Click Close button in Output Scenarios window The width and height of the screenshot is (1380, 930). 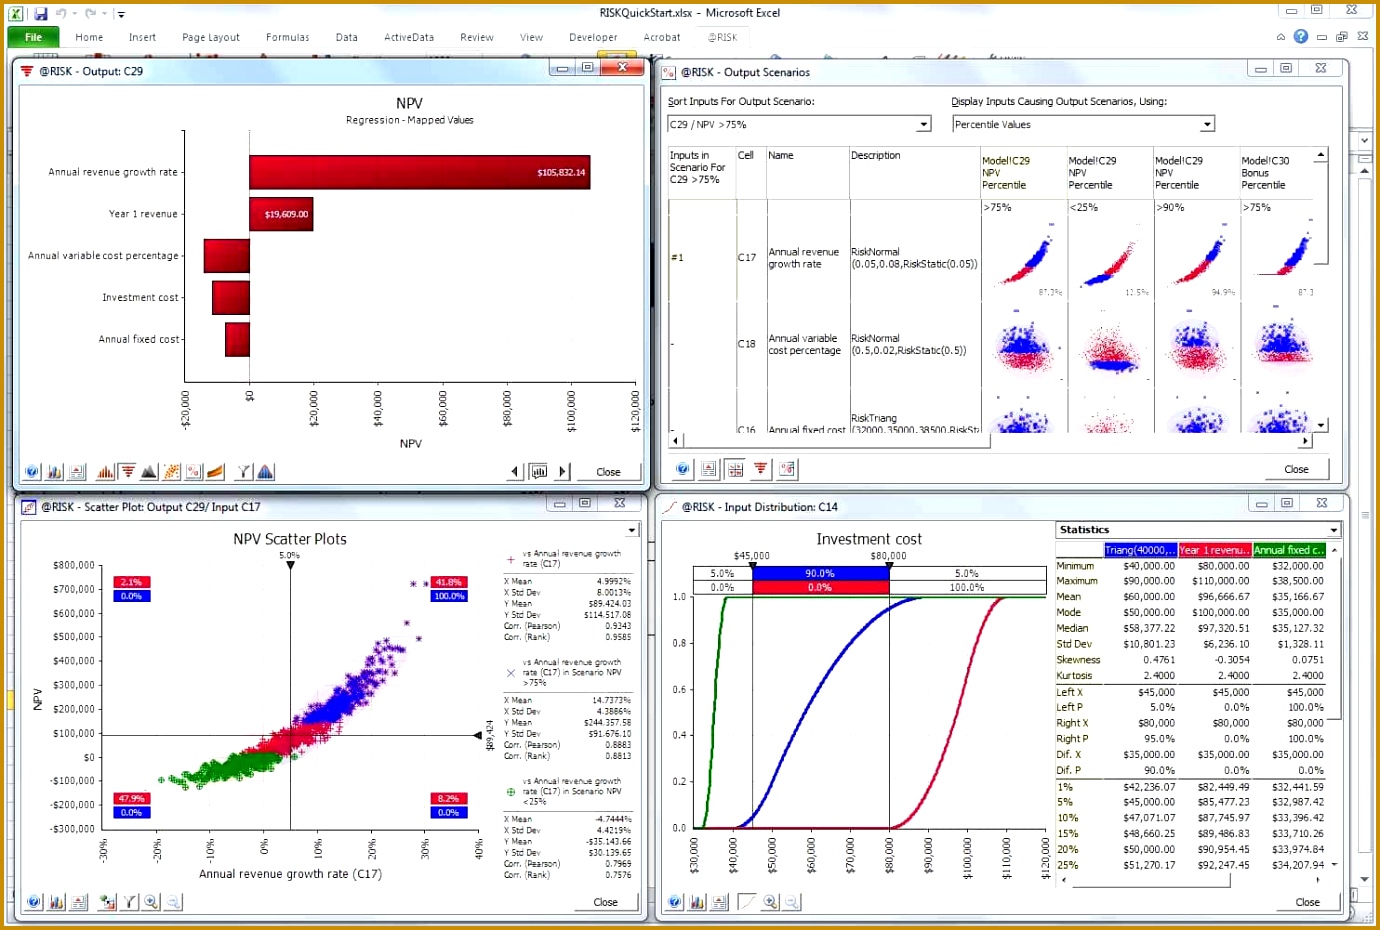pyautogui.click(x=1296, y=469)
